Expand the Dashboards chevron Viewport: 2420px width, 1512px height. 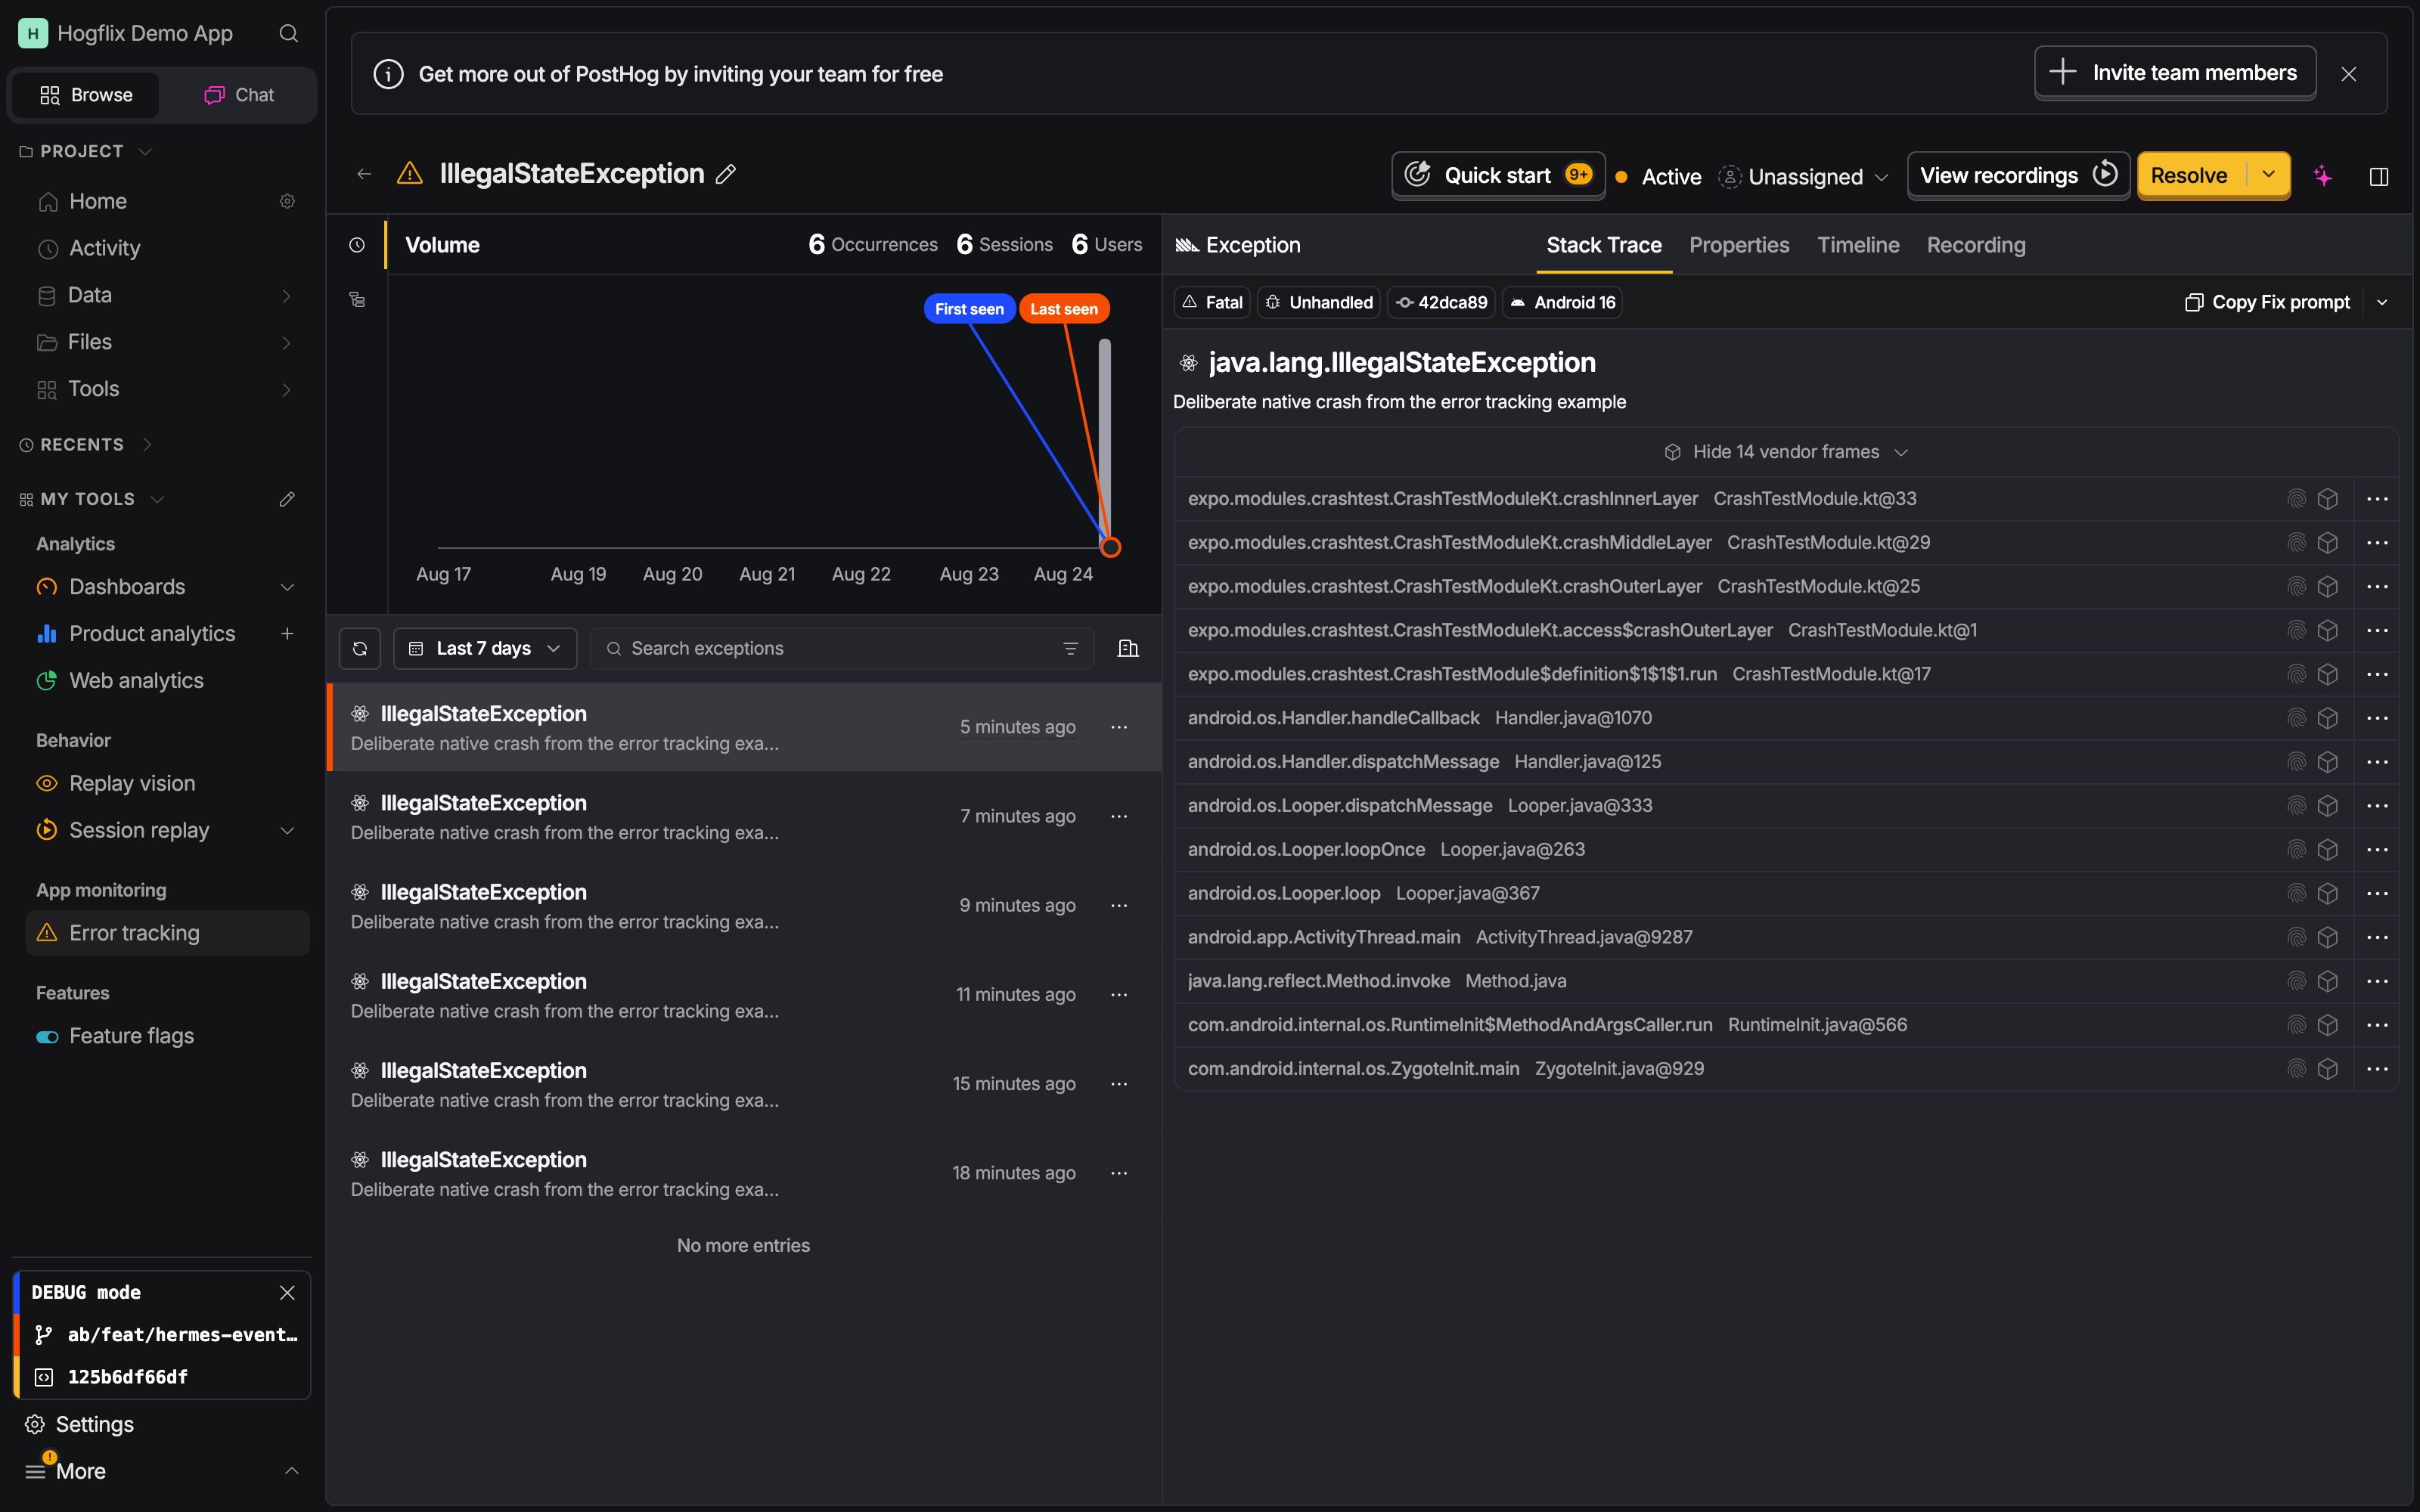287,587
